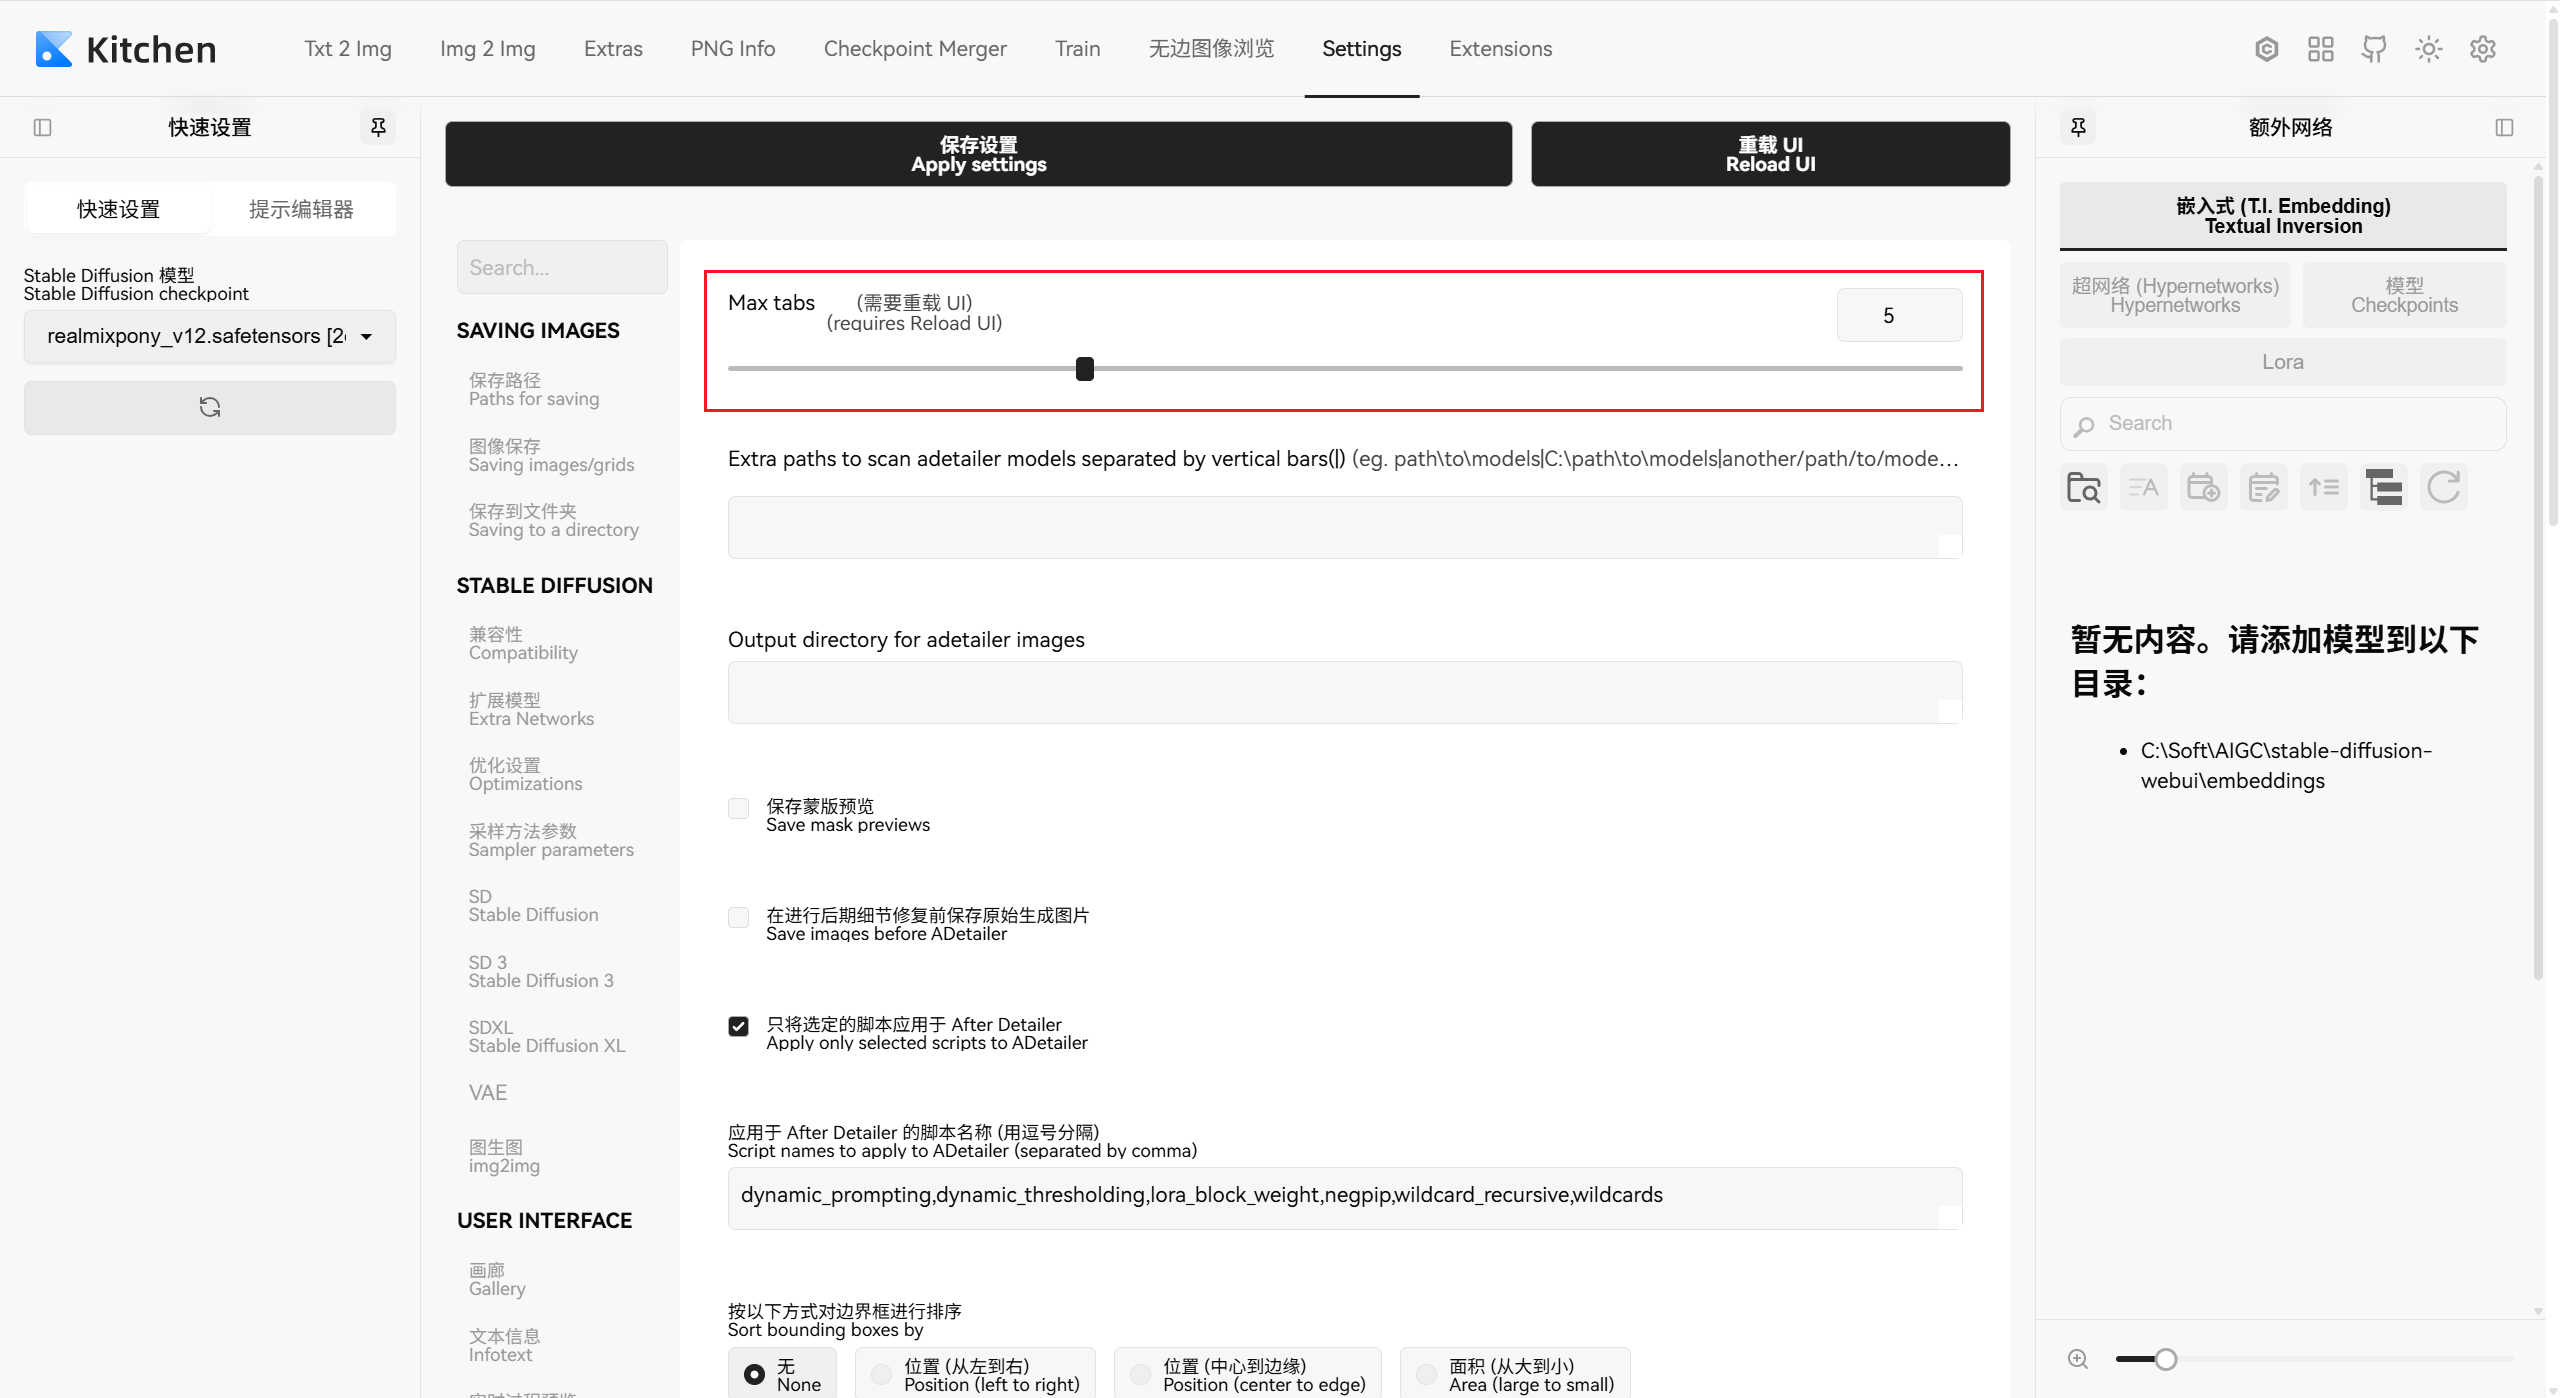Collapse the extra networks right panel

[2506, 127]
